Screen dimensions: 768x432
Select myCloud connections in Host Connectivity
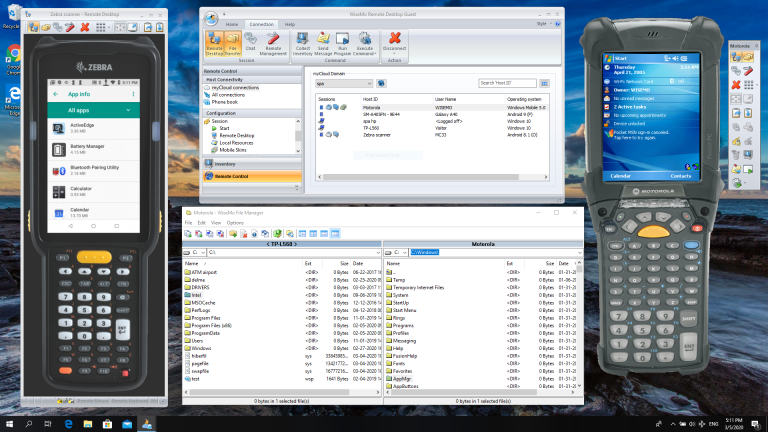233,88
